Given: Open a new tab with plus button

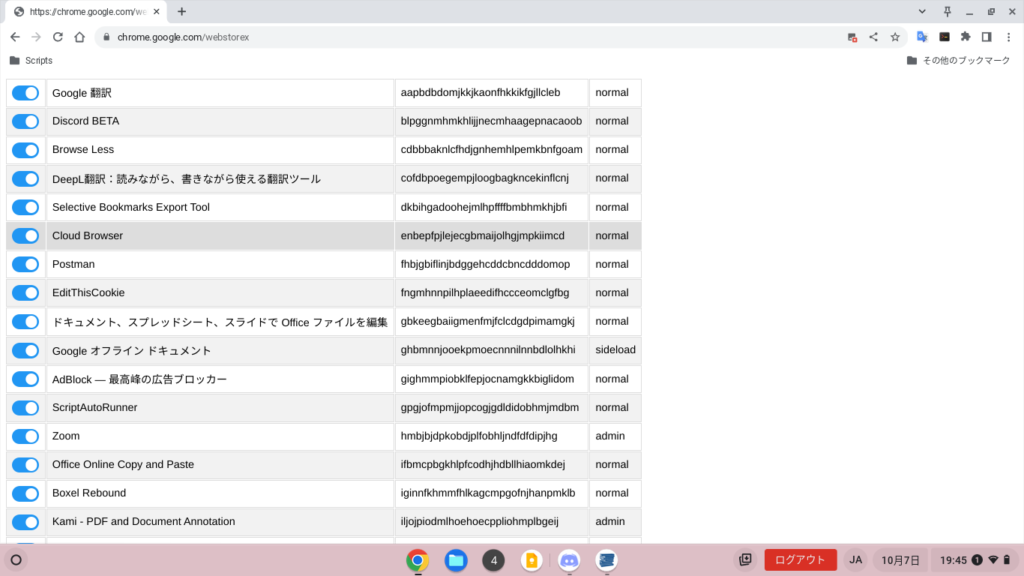Looking at the screenshot, I should (181, 11).
